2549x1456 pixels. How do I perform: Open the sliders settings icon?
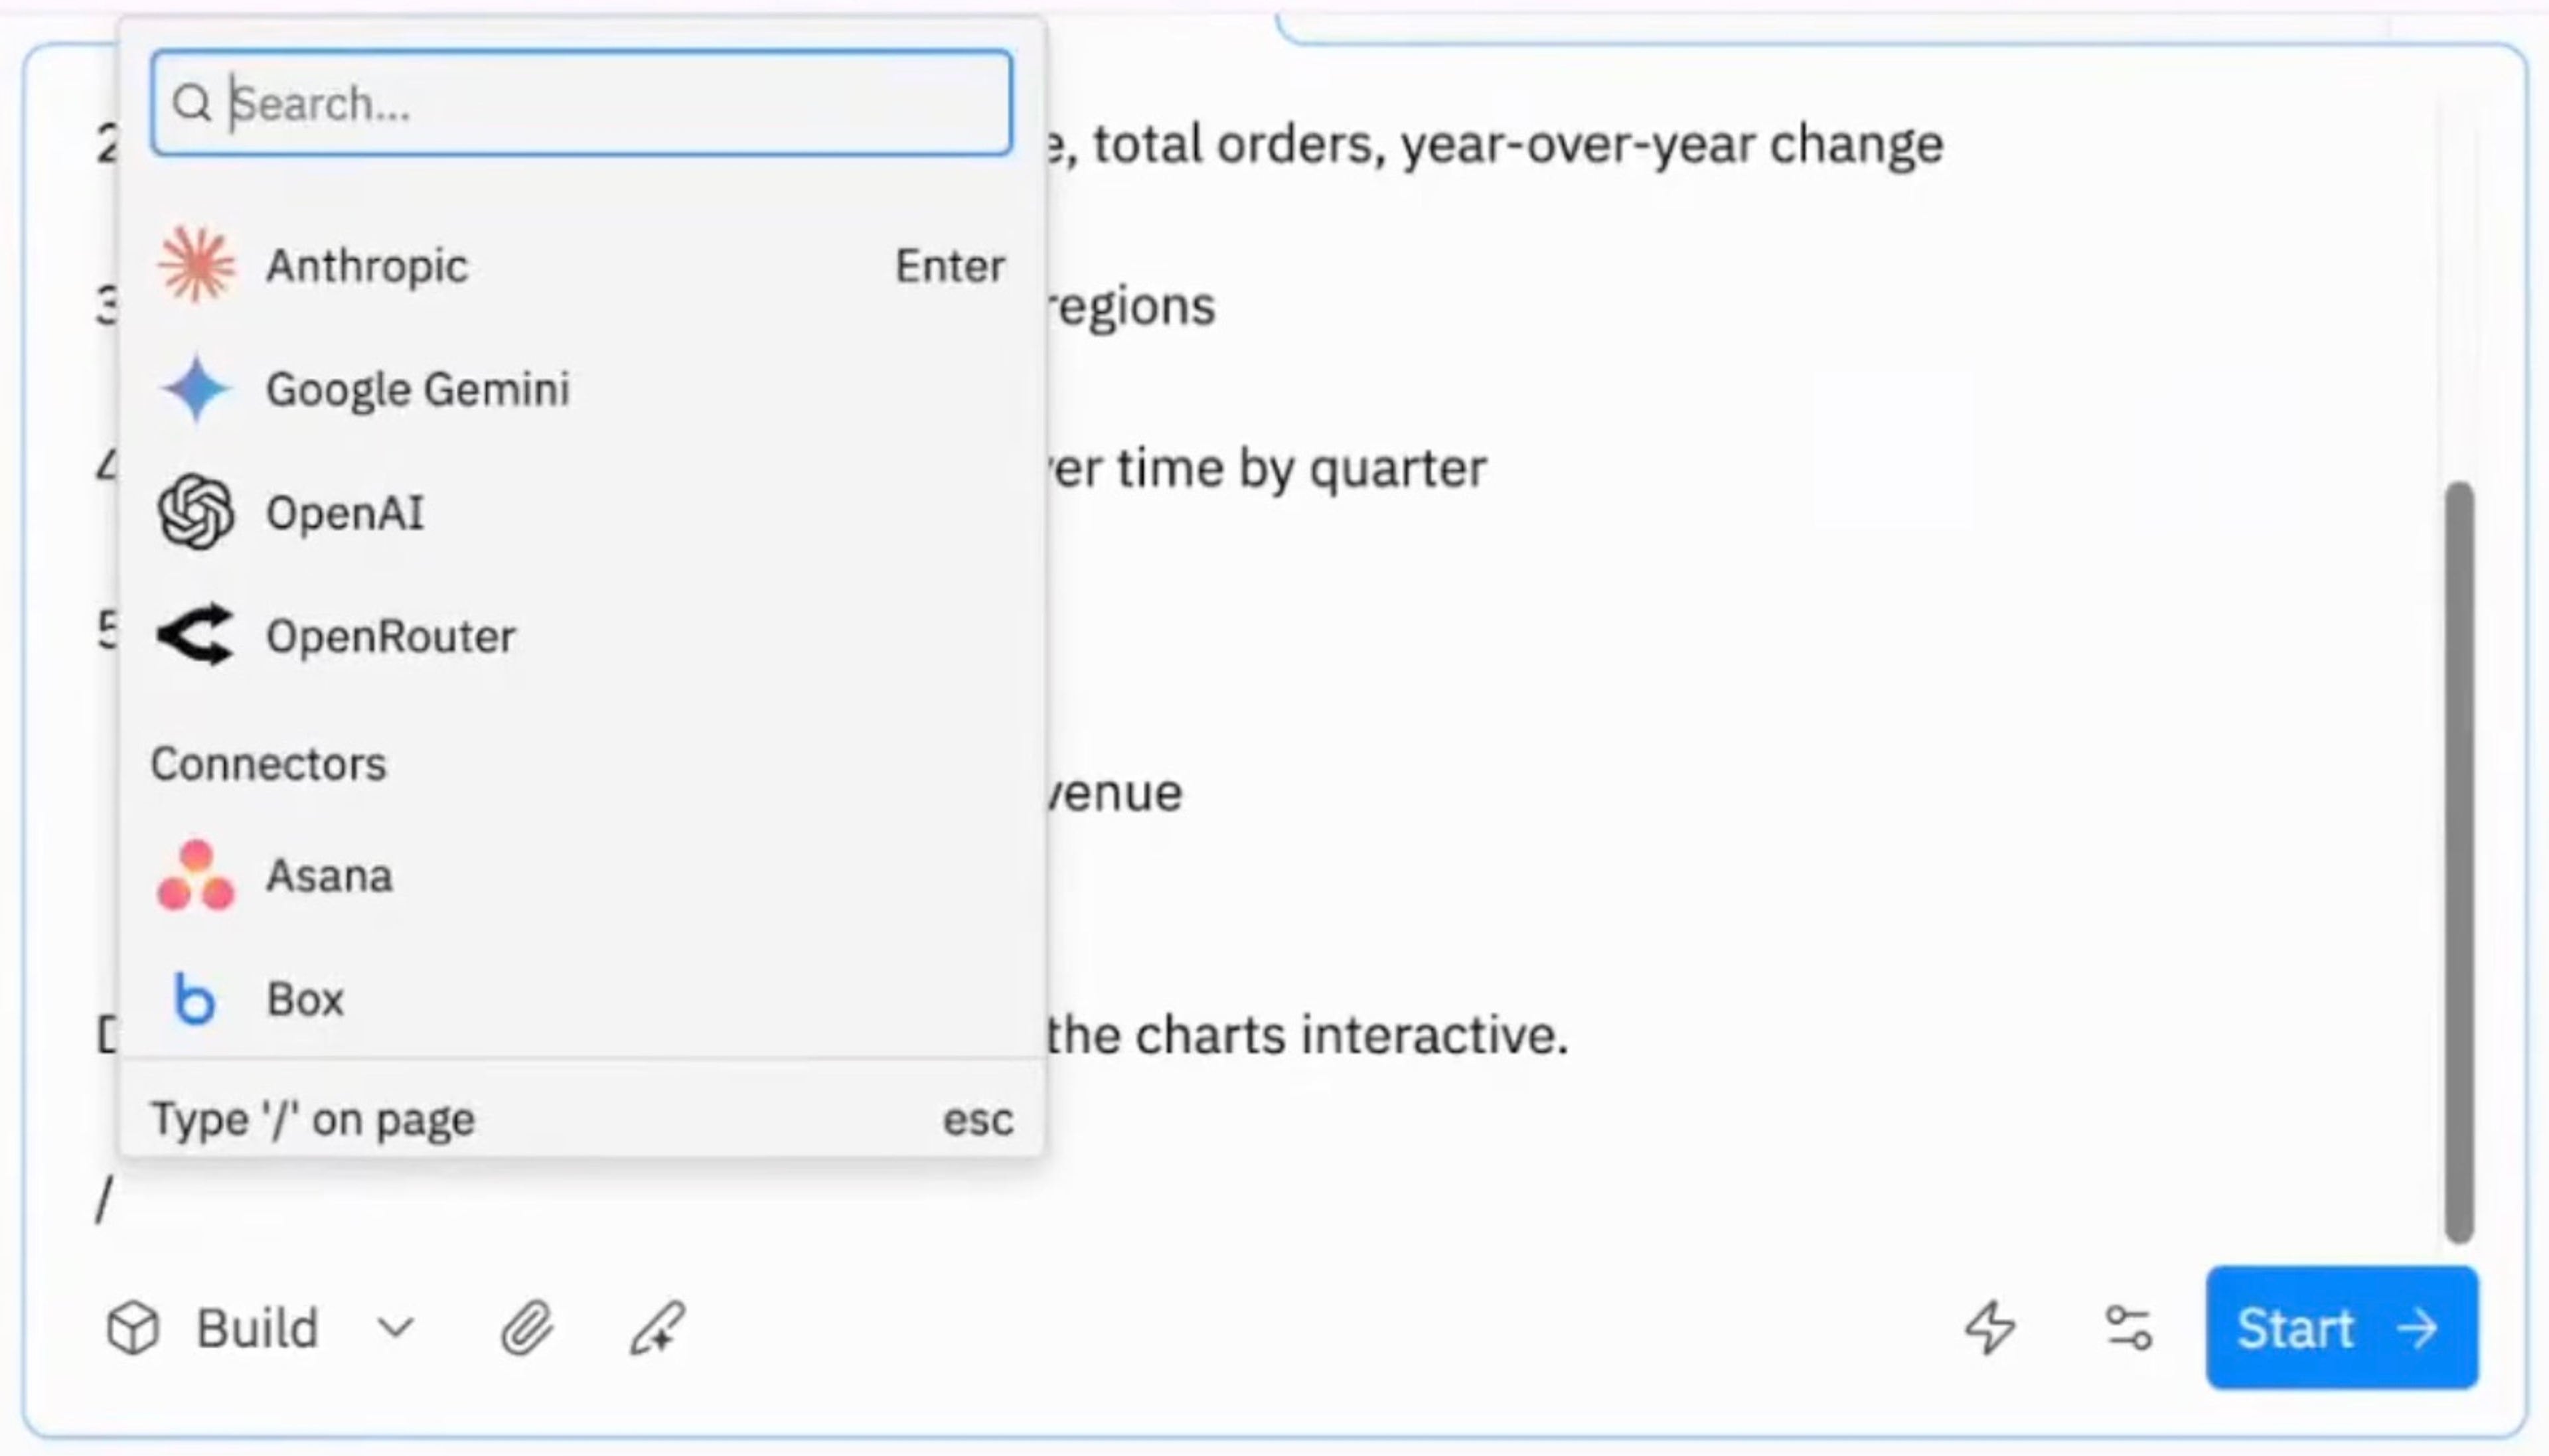[x=2128, y=1328]
